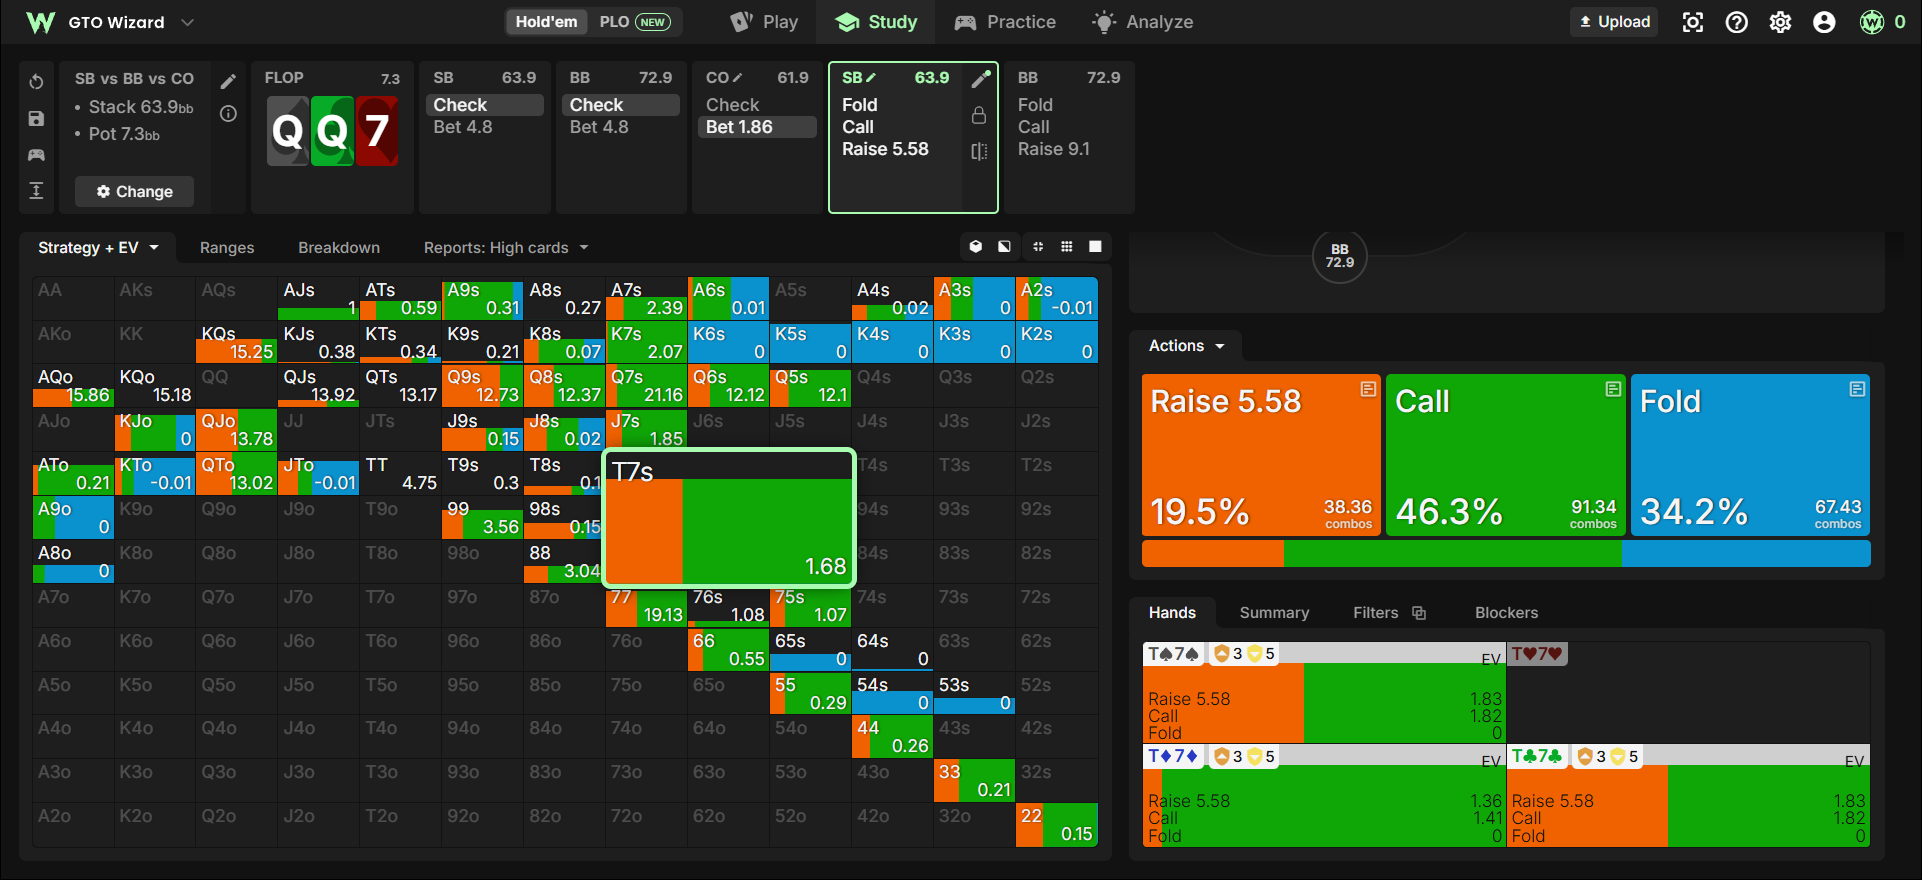Open the user account icon

(x=1824, y=22)
